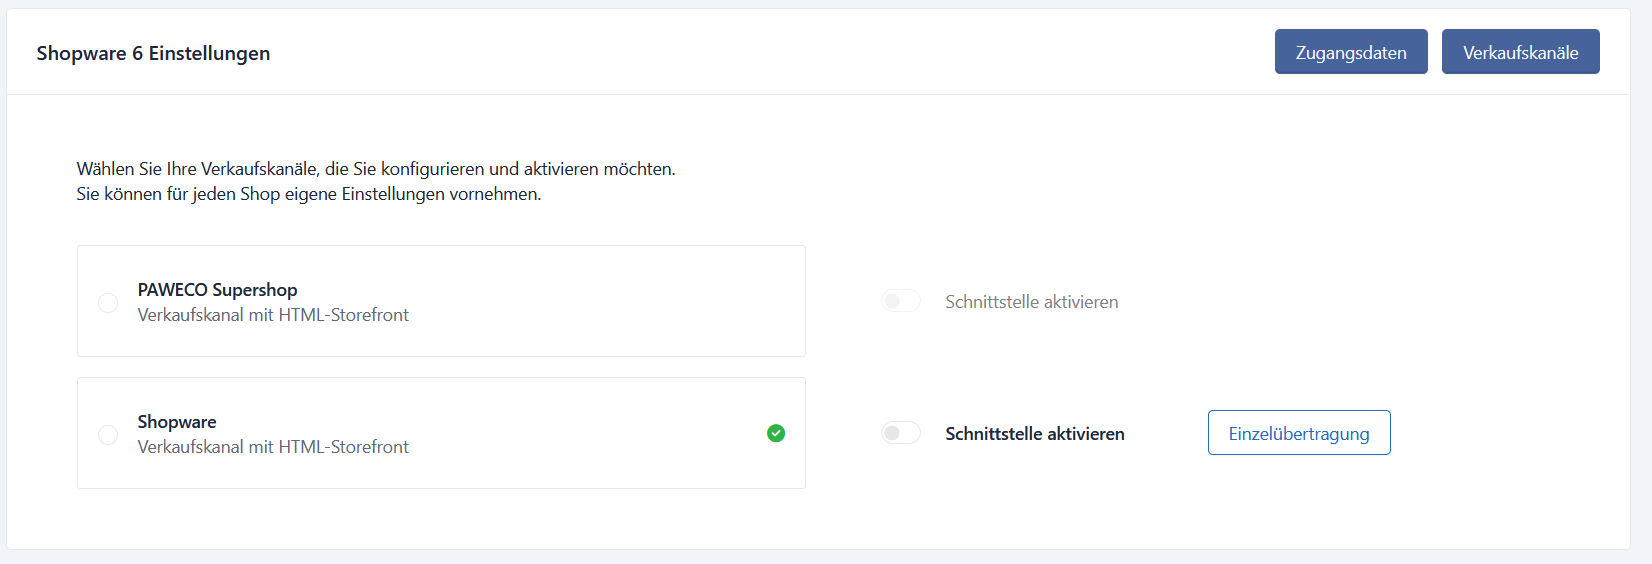Switch to the Verkaufskanäle section
This screenshot has height=564, width=1652.
(x=1520, y=52)
